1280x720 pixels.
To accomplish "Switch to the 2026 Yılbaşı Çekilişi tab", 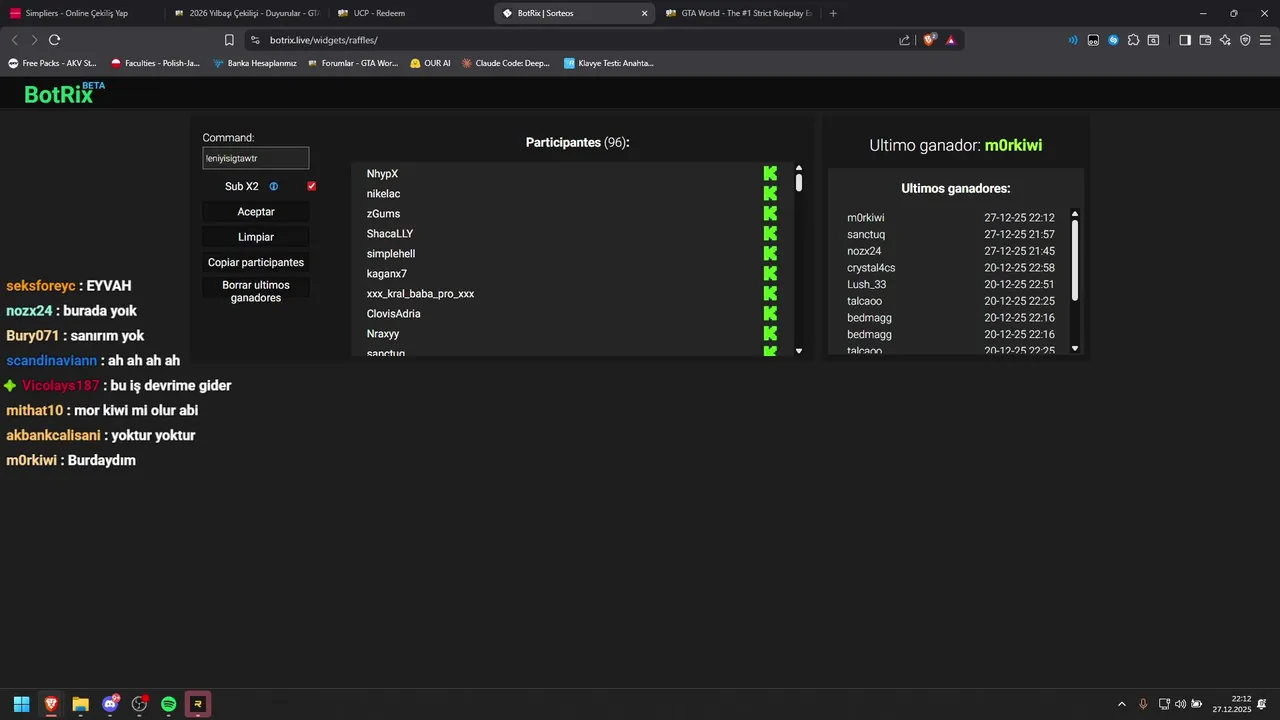I will [245, 13].
